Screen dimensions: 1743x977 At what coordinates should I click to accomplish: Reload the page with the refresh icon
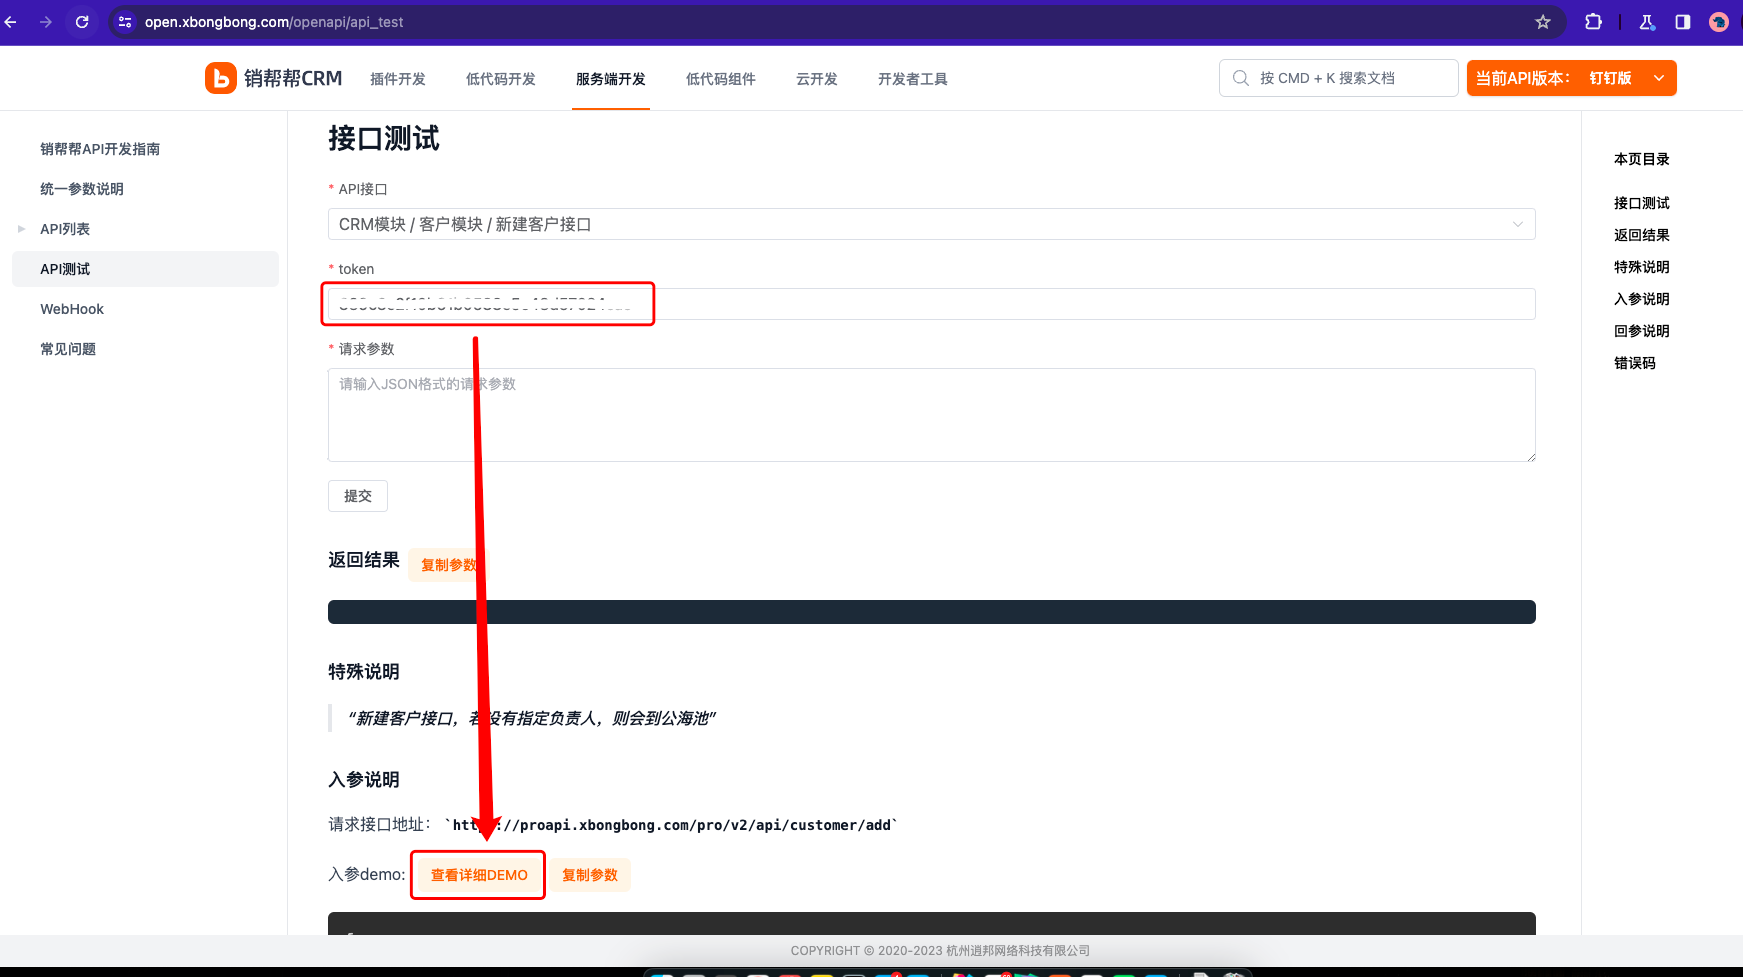[x=82, y=22]
